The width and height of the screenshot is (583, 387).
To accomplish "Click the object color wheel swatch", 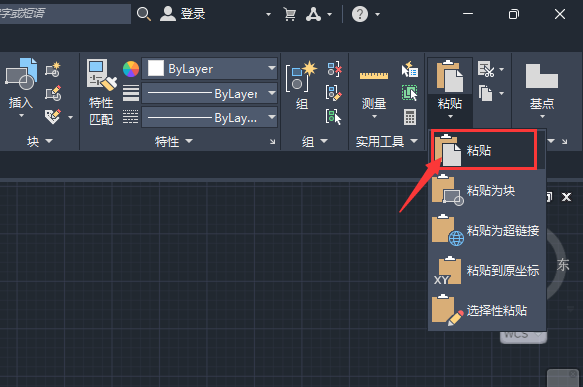I will [x=131, y=69].
